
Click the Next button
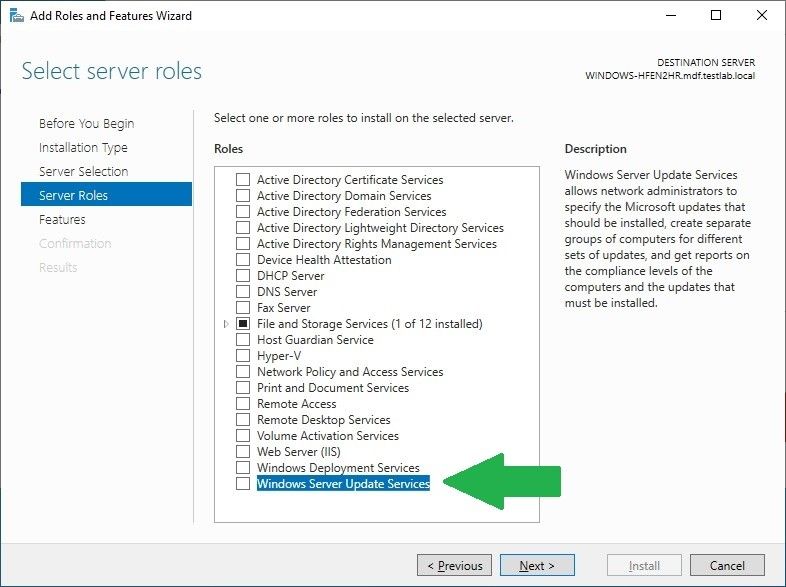click(537, 565)
